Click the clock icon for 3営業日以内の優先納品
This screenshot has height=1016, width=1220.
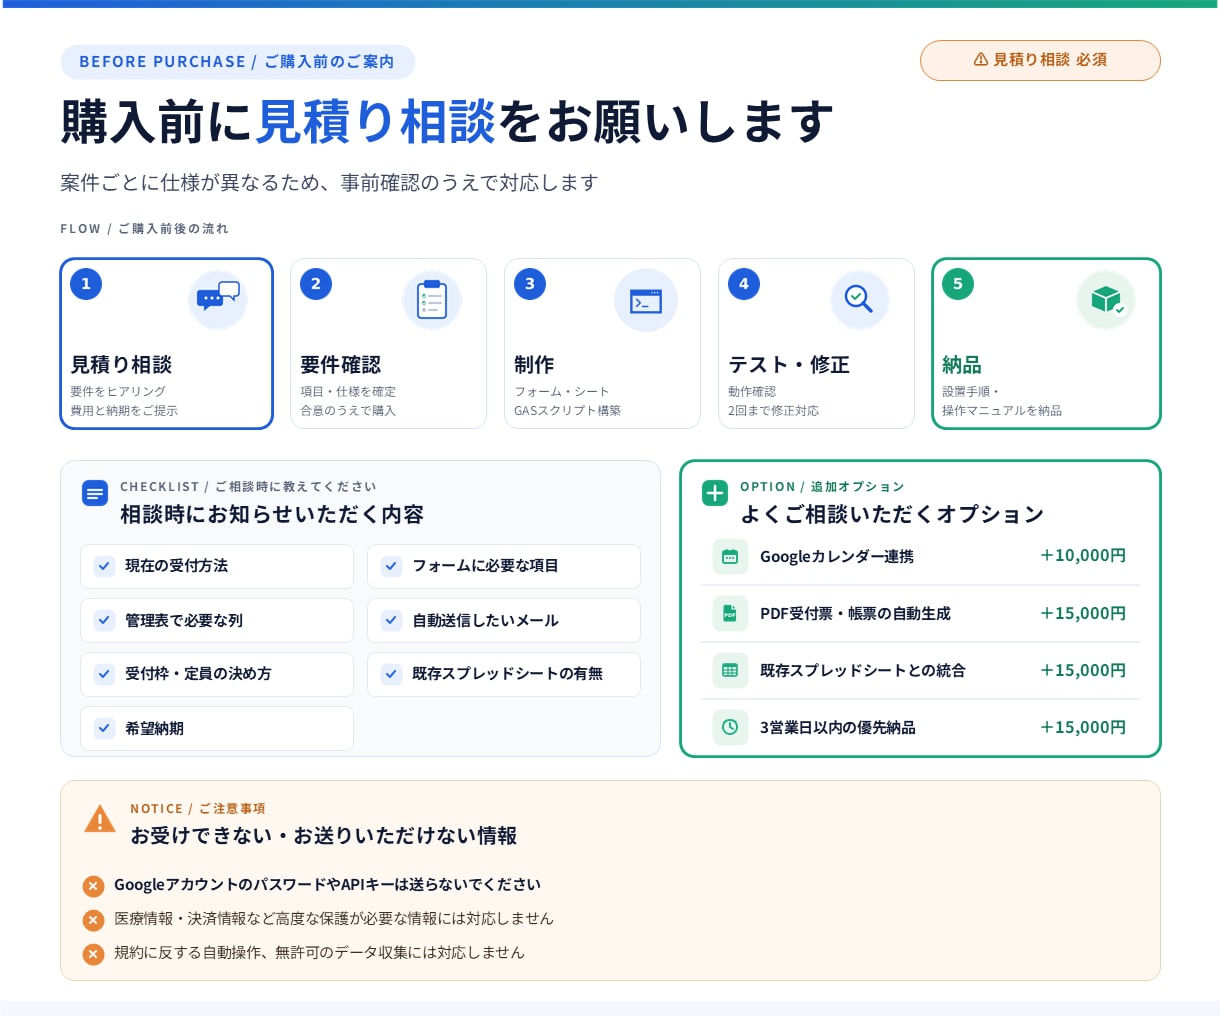730,728
